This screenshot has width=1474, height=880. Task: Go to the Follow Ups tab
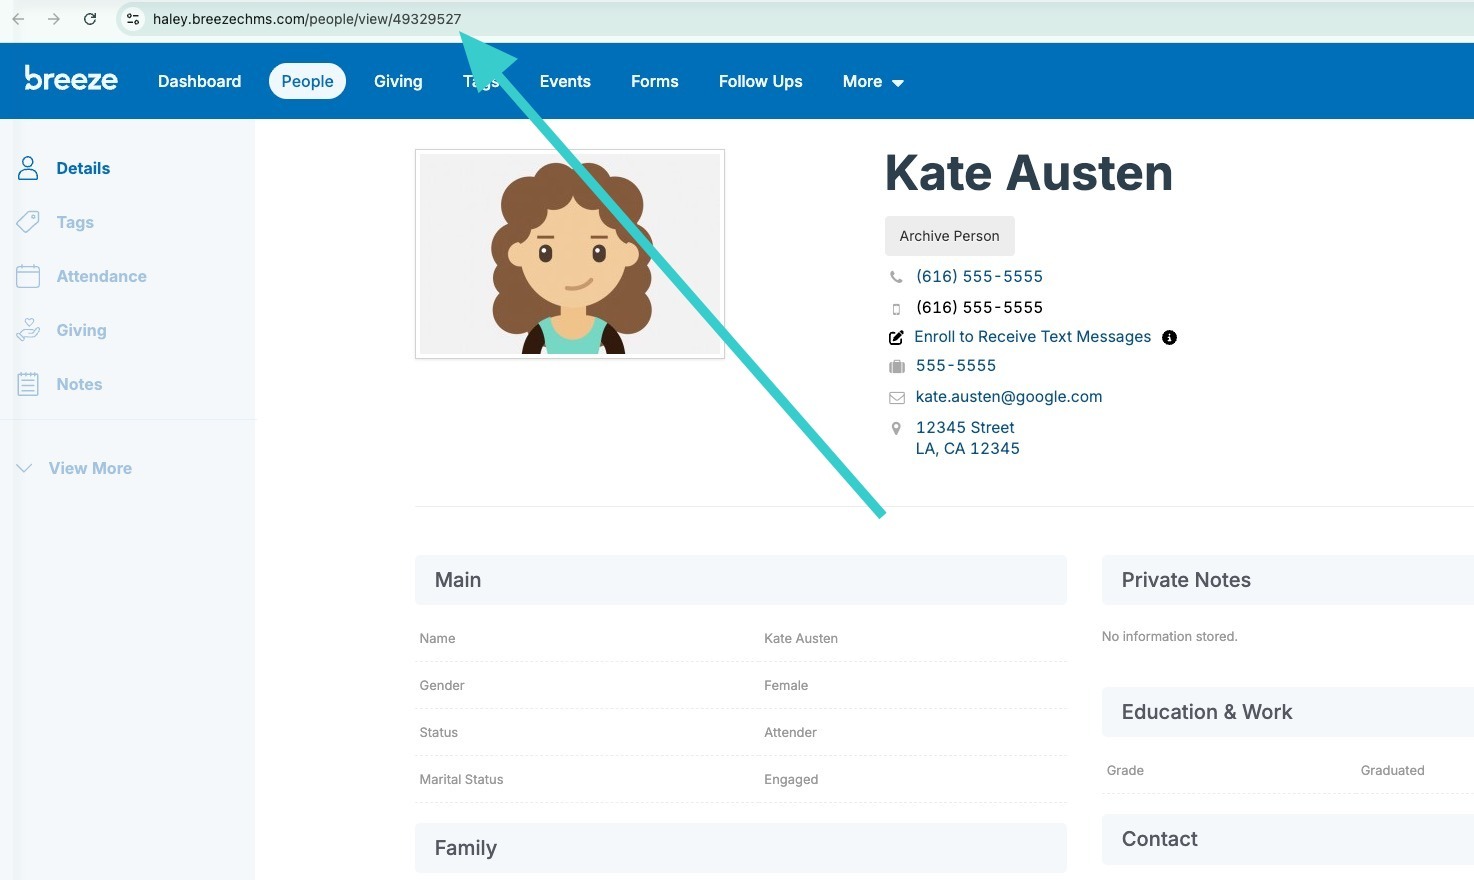point(761,82)
